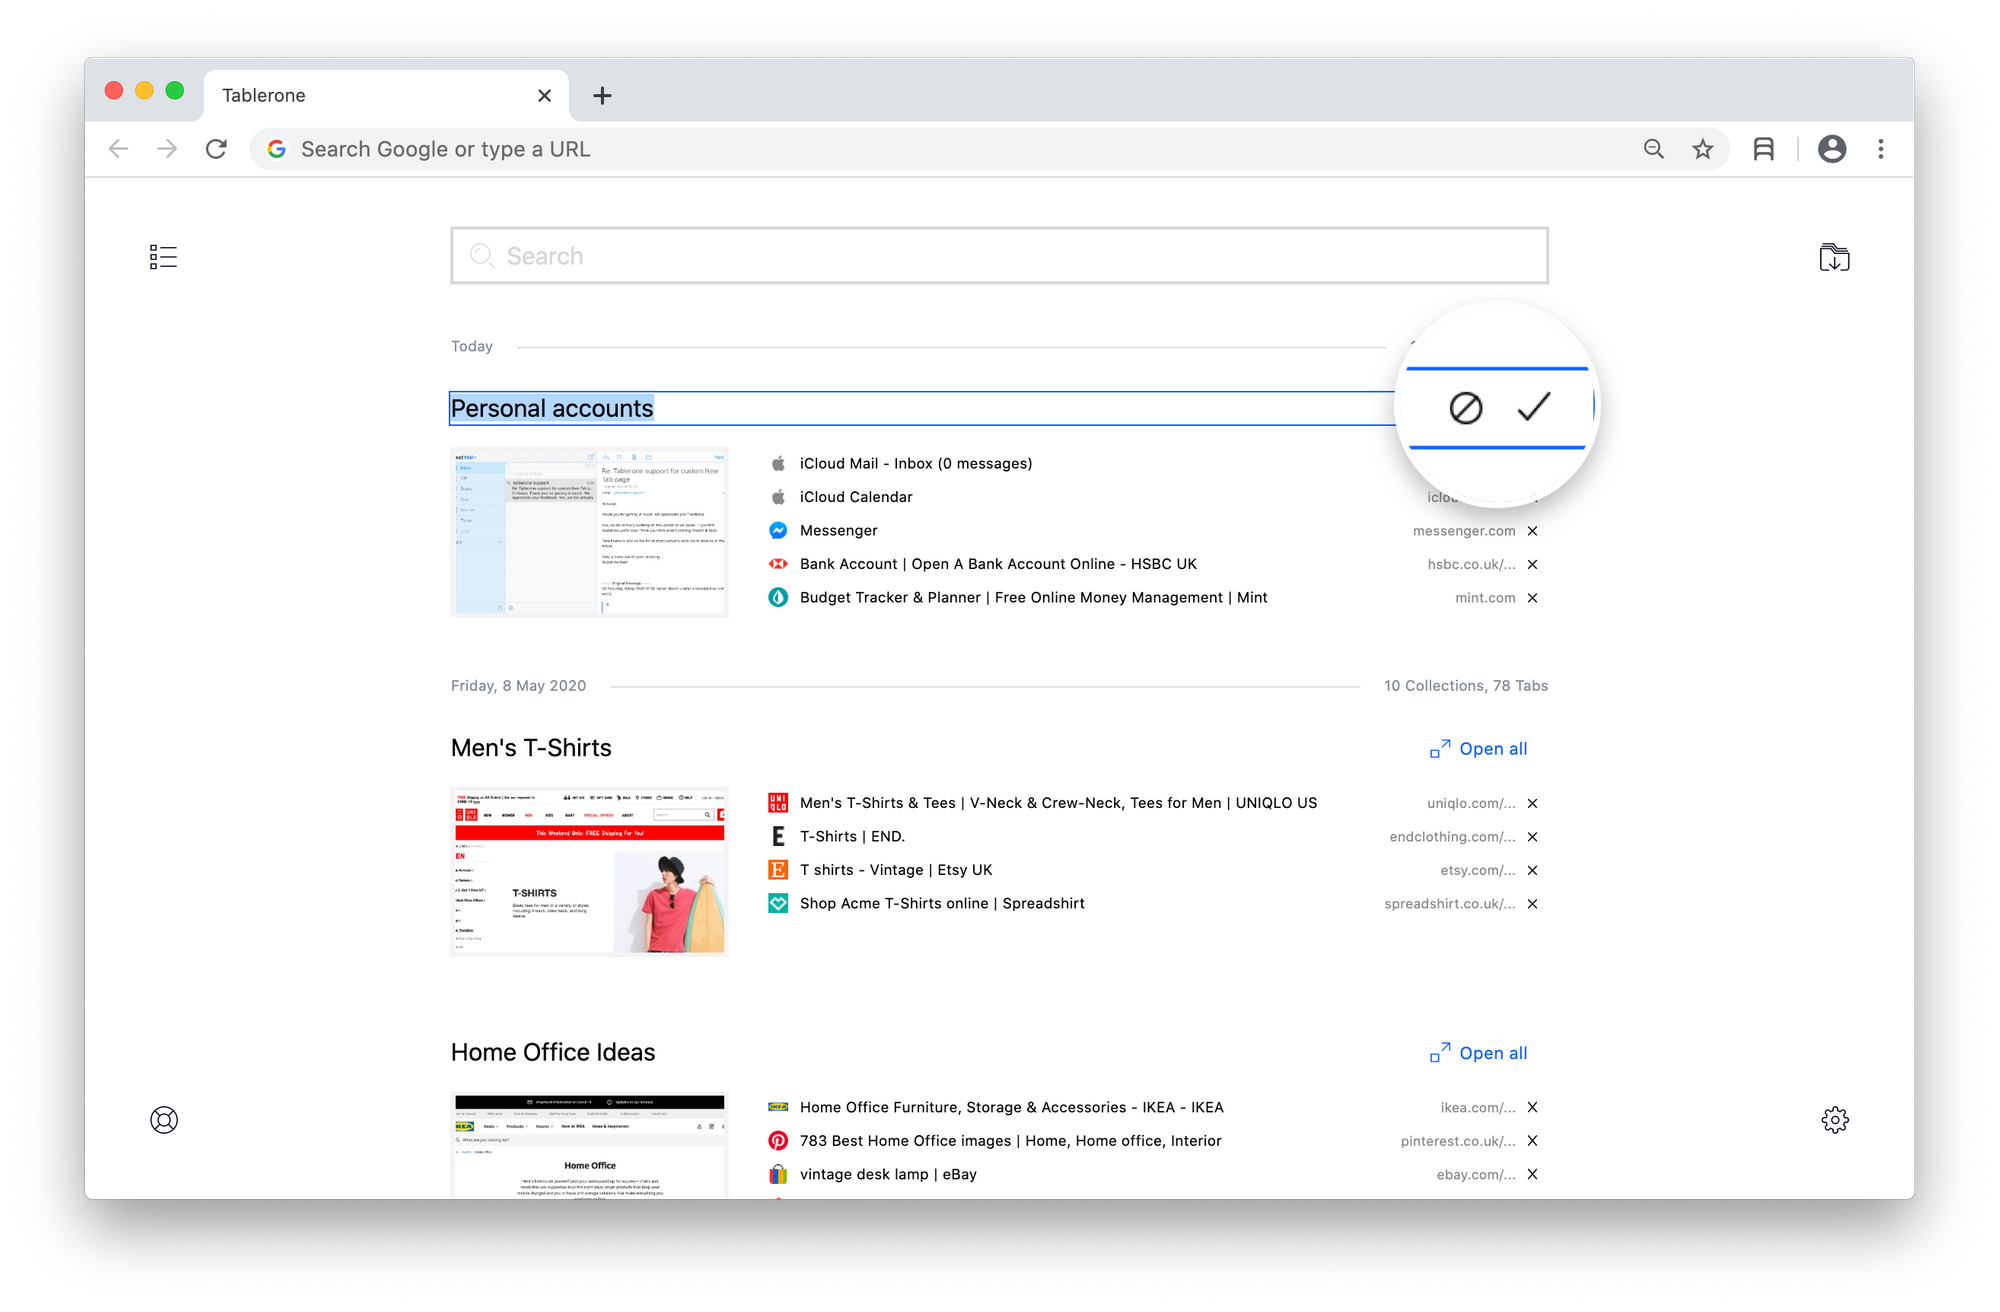This screenshot has width=2000, height=1312.
Task: Click the Chrome three-dot menu icon
Action: (1880, 148)
